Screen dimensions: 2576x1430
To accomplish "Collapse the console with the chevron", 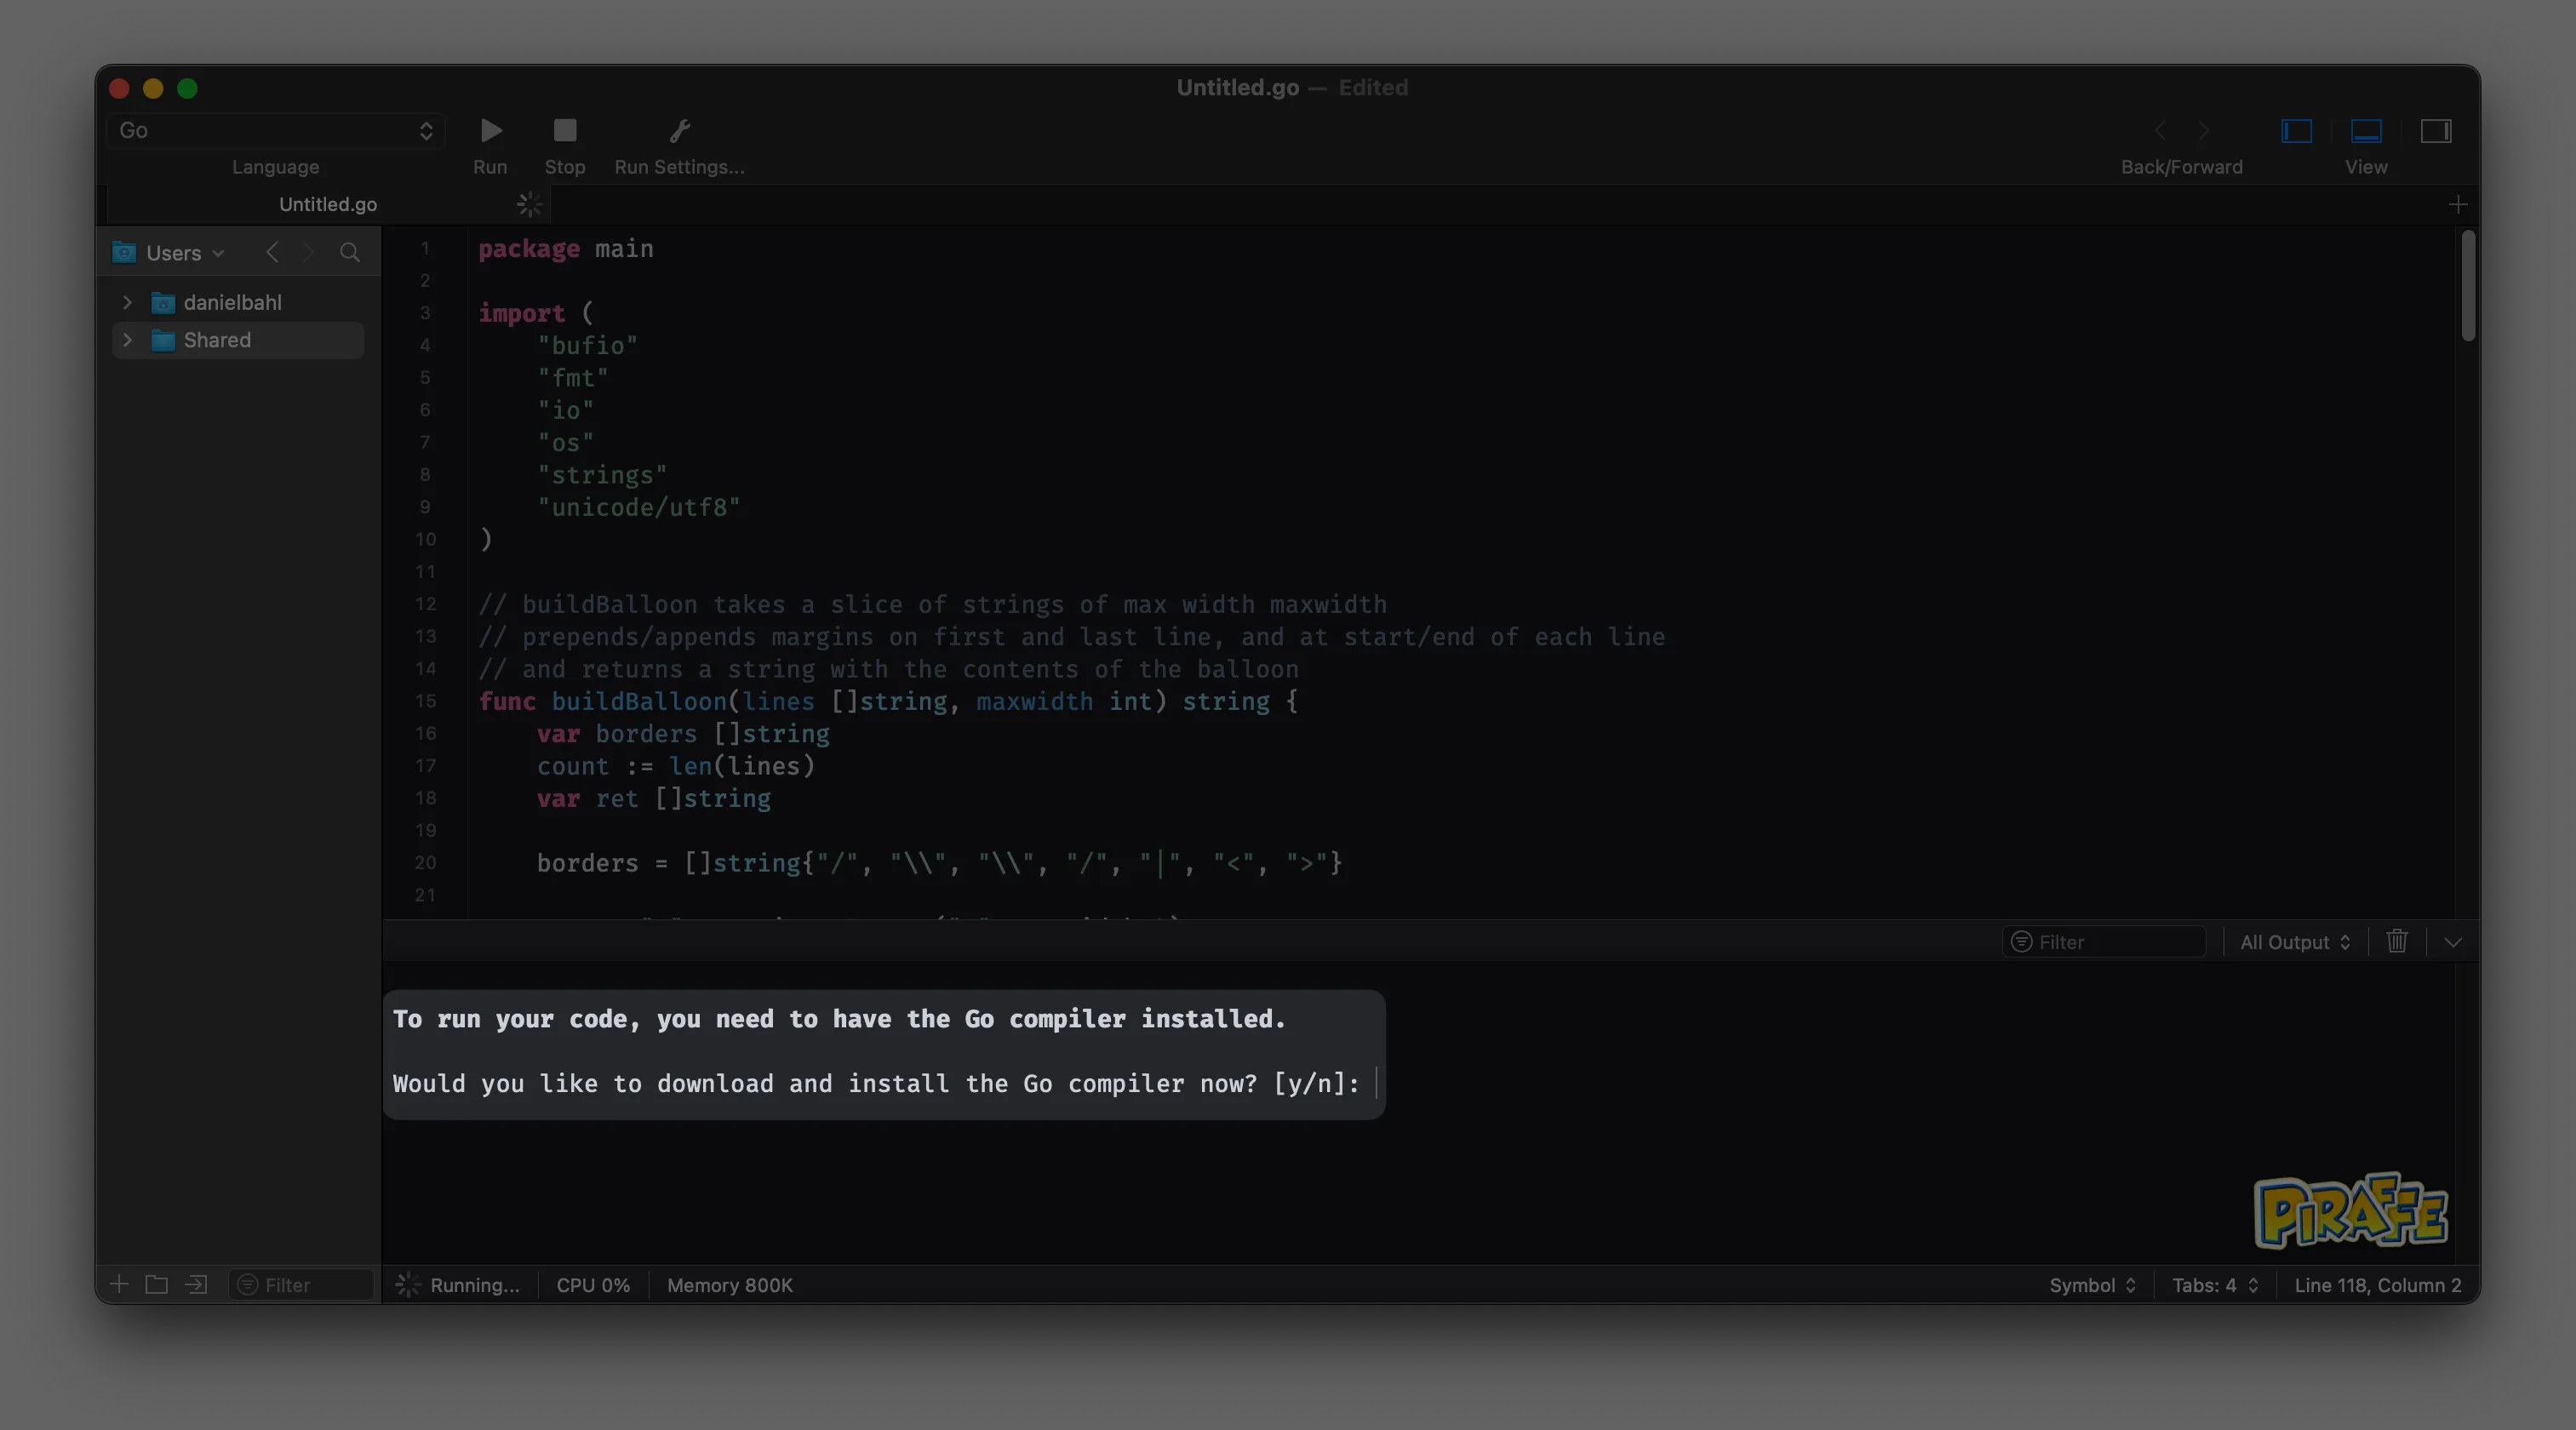I will pyautogui.click(x=2452, y=941).
